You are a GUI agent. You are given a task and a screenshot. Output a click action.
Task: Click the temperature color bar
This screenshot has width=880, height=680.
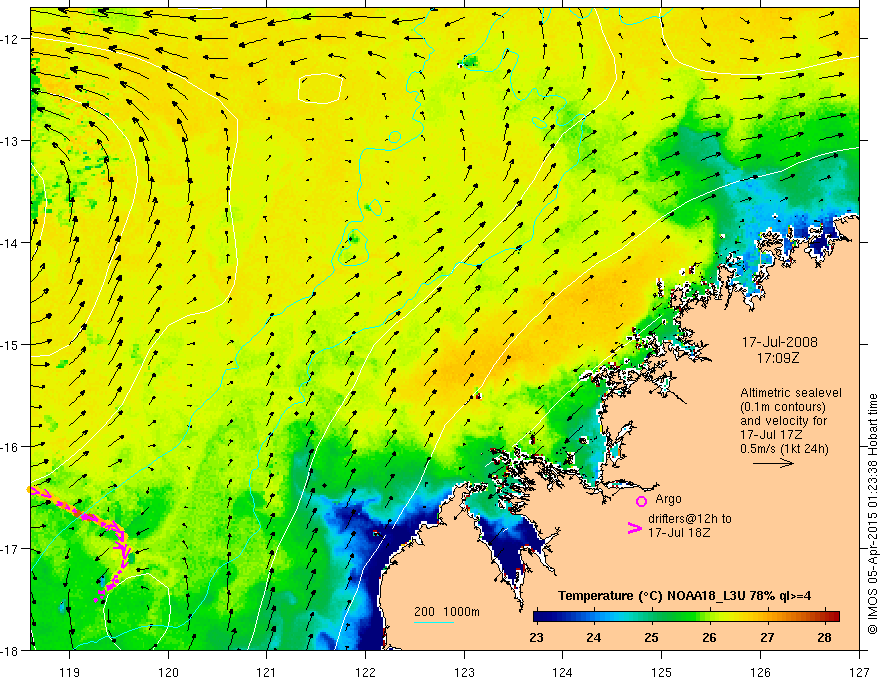(686, 616)
